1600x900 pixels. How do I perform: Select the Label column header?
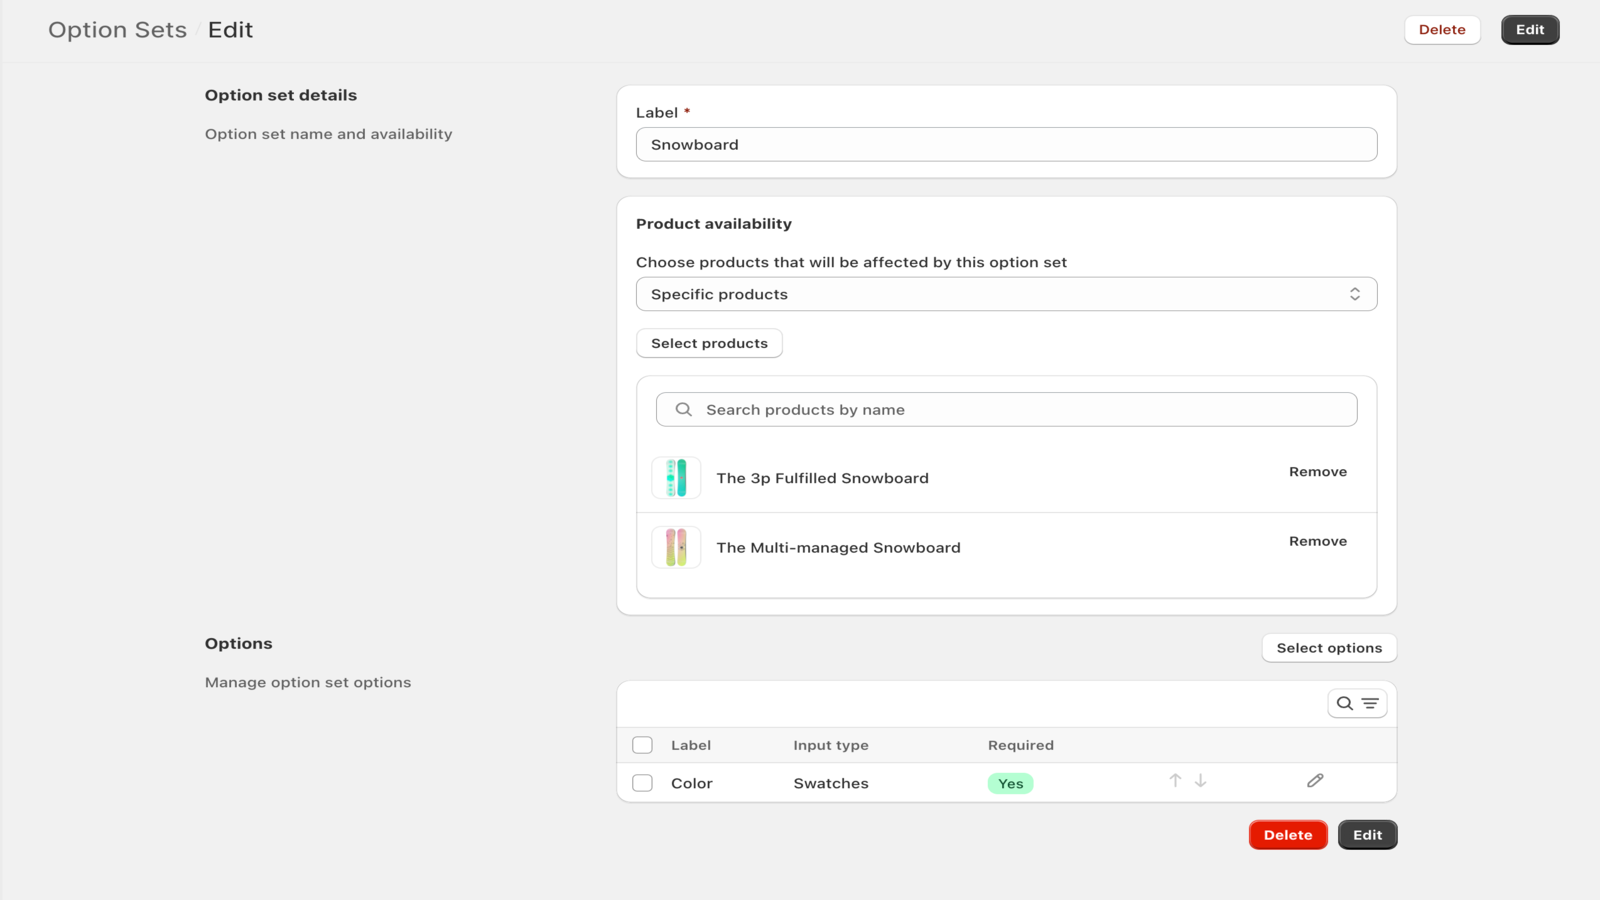pos(690,745)
